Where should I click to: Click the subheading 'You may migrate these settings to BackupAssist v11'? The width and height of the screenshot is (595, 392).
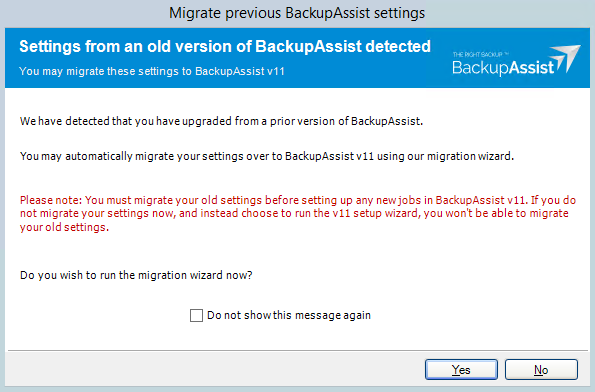[x=152, y=71]
